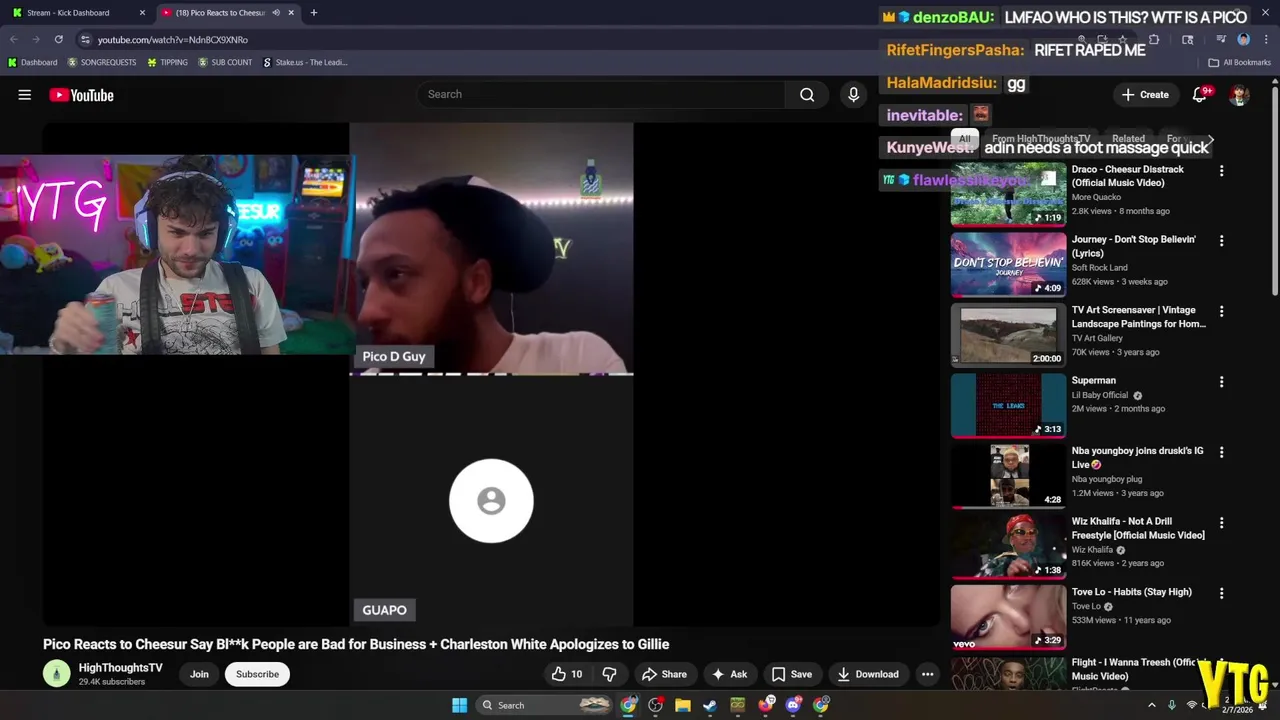Play Draco Cheesur Disstrack thumbnail
The width and height of the screenshot is (1280, 720).
click(x=1008, y=194)
